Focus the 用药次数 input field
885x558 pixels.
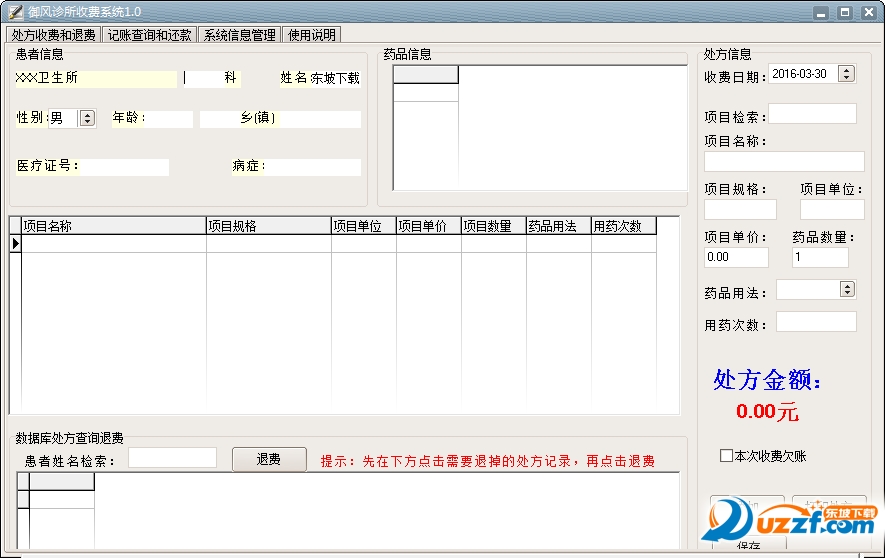[816, 322]
